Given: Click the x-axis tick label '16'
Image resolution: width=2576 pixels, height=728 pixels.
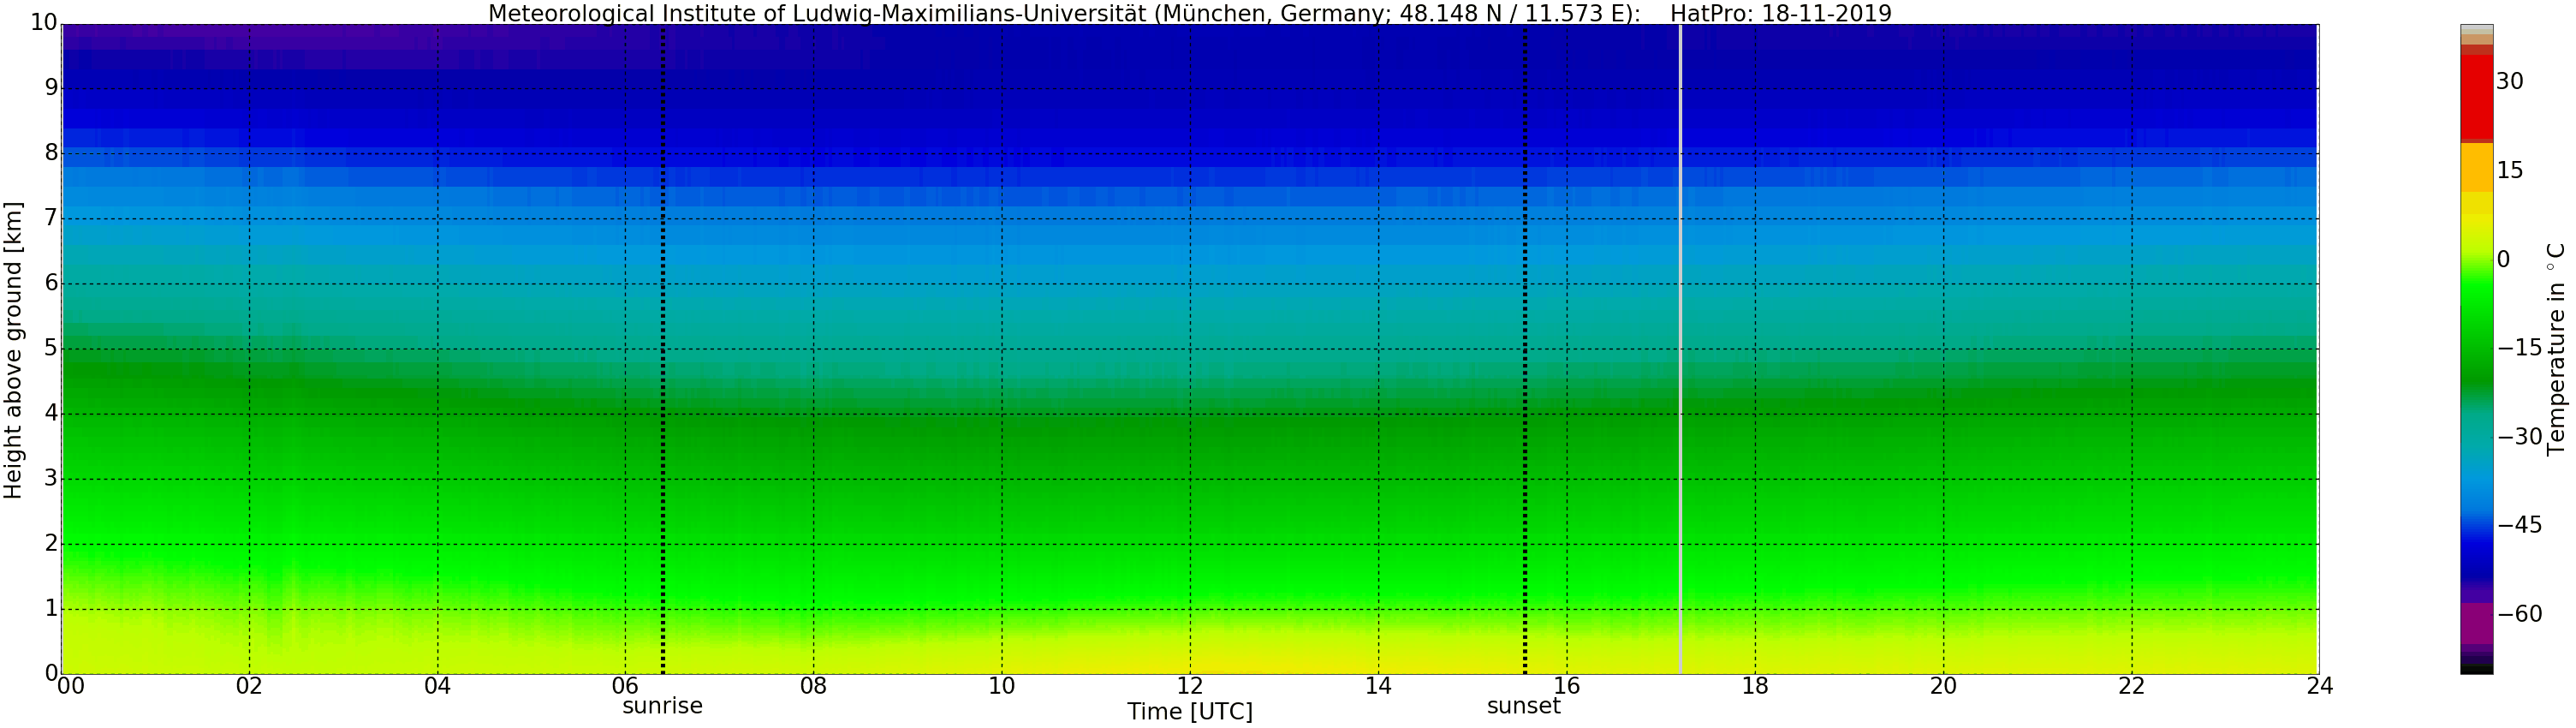Looking at the screenshot, I should point(1566,686).
